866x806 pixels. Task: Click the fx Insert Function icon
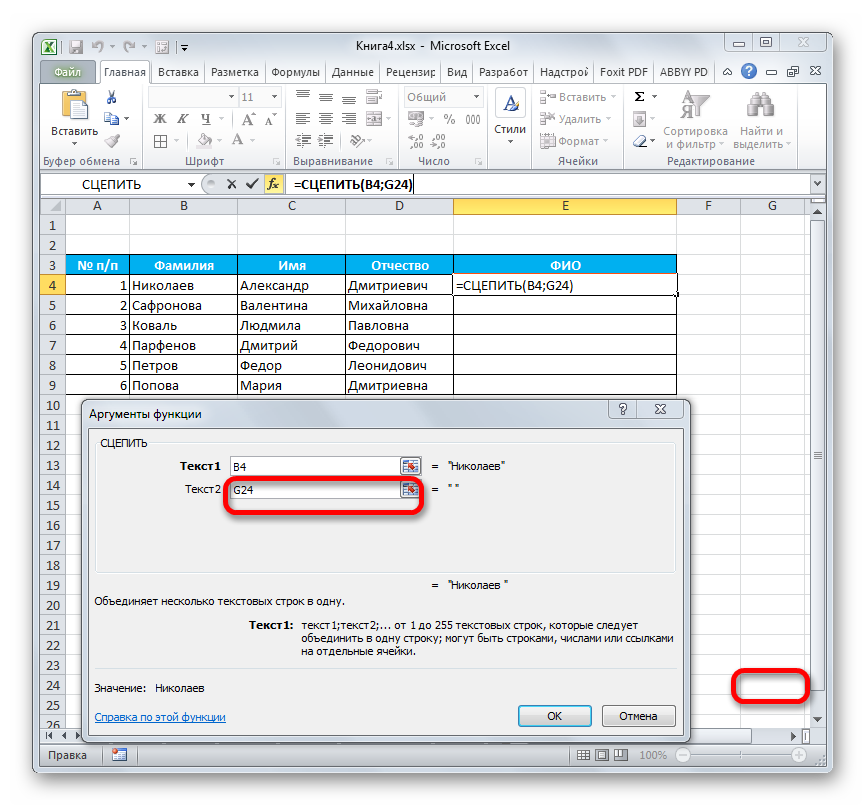[272, 184]
